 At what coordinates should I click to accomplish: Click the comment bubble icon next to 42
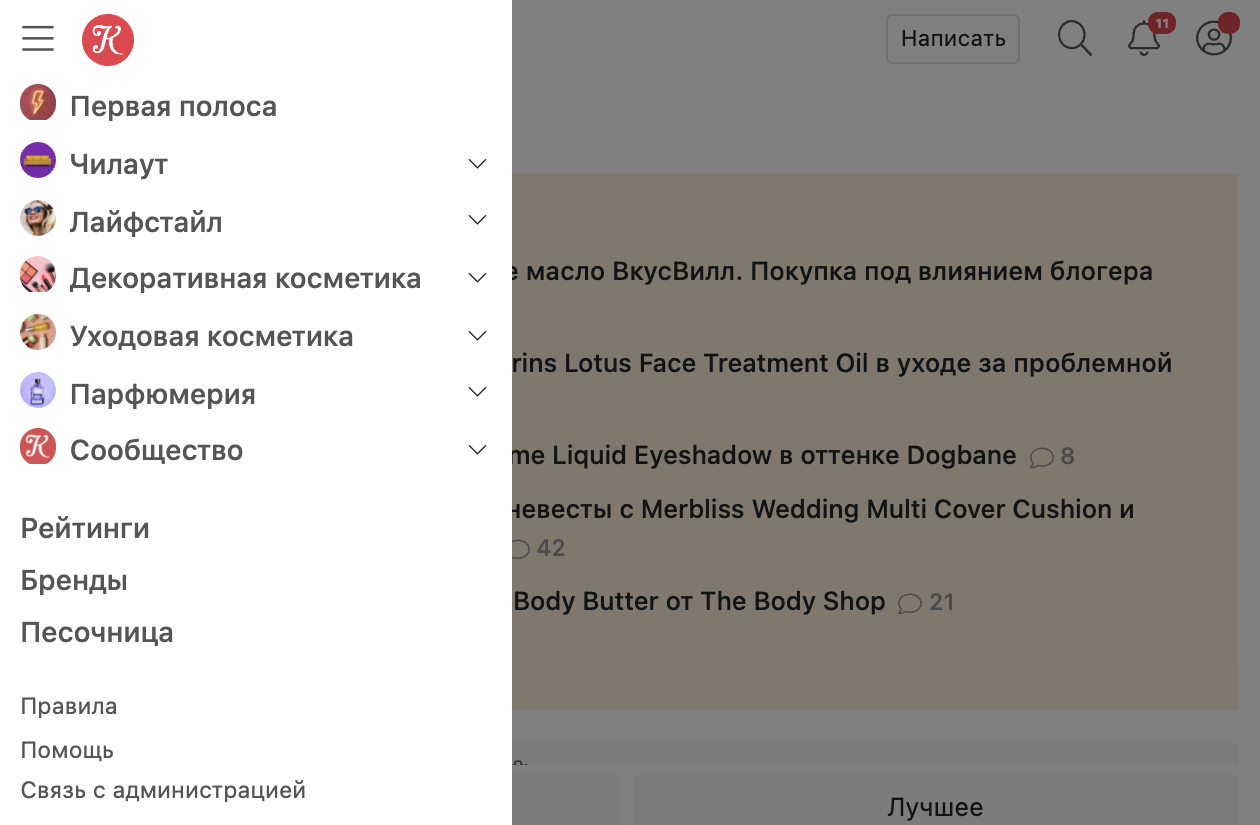(519, 549)
